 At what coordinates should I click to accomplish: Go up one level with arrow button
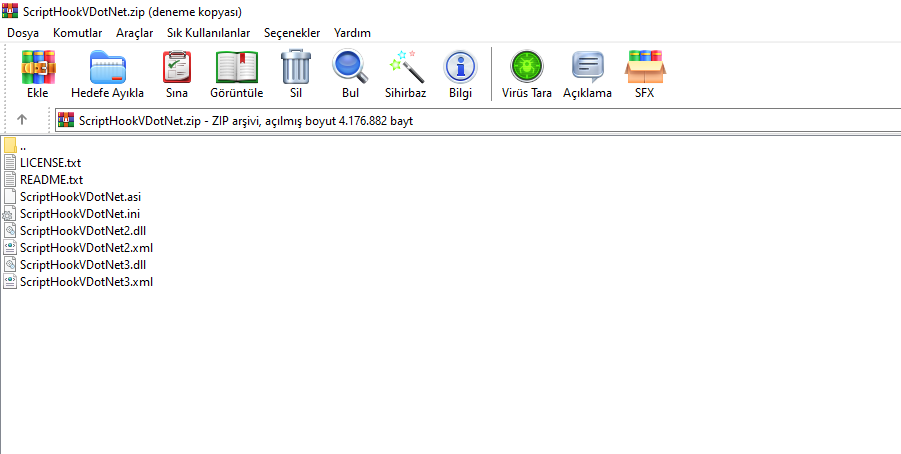(x=22, y=120)
